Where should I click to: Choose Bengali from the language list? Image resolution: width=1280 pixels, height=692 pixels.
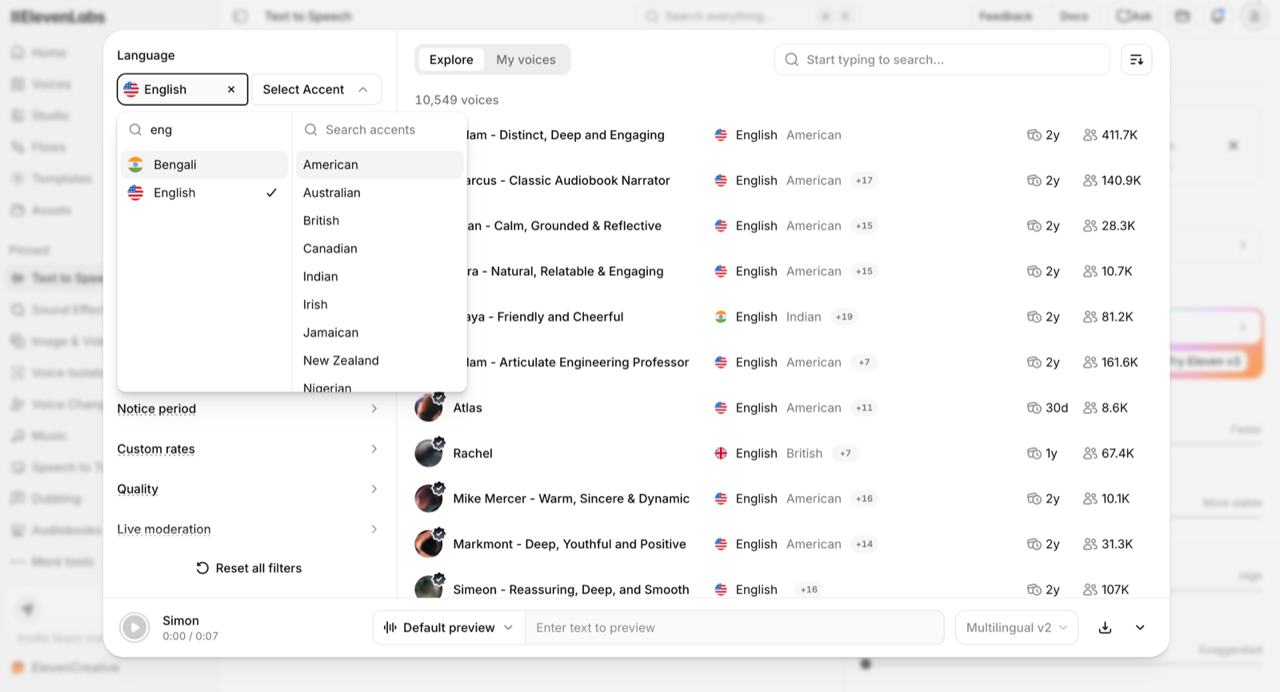pyautogui.click(x=204, y=164)
